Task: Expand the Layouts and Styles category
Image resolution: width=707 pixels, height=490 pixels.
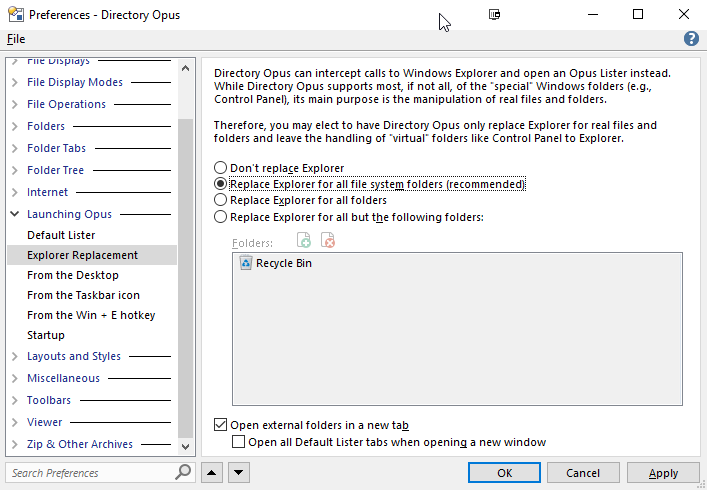Action: tap(15, 357)
